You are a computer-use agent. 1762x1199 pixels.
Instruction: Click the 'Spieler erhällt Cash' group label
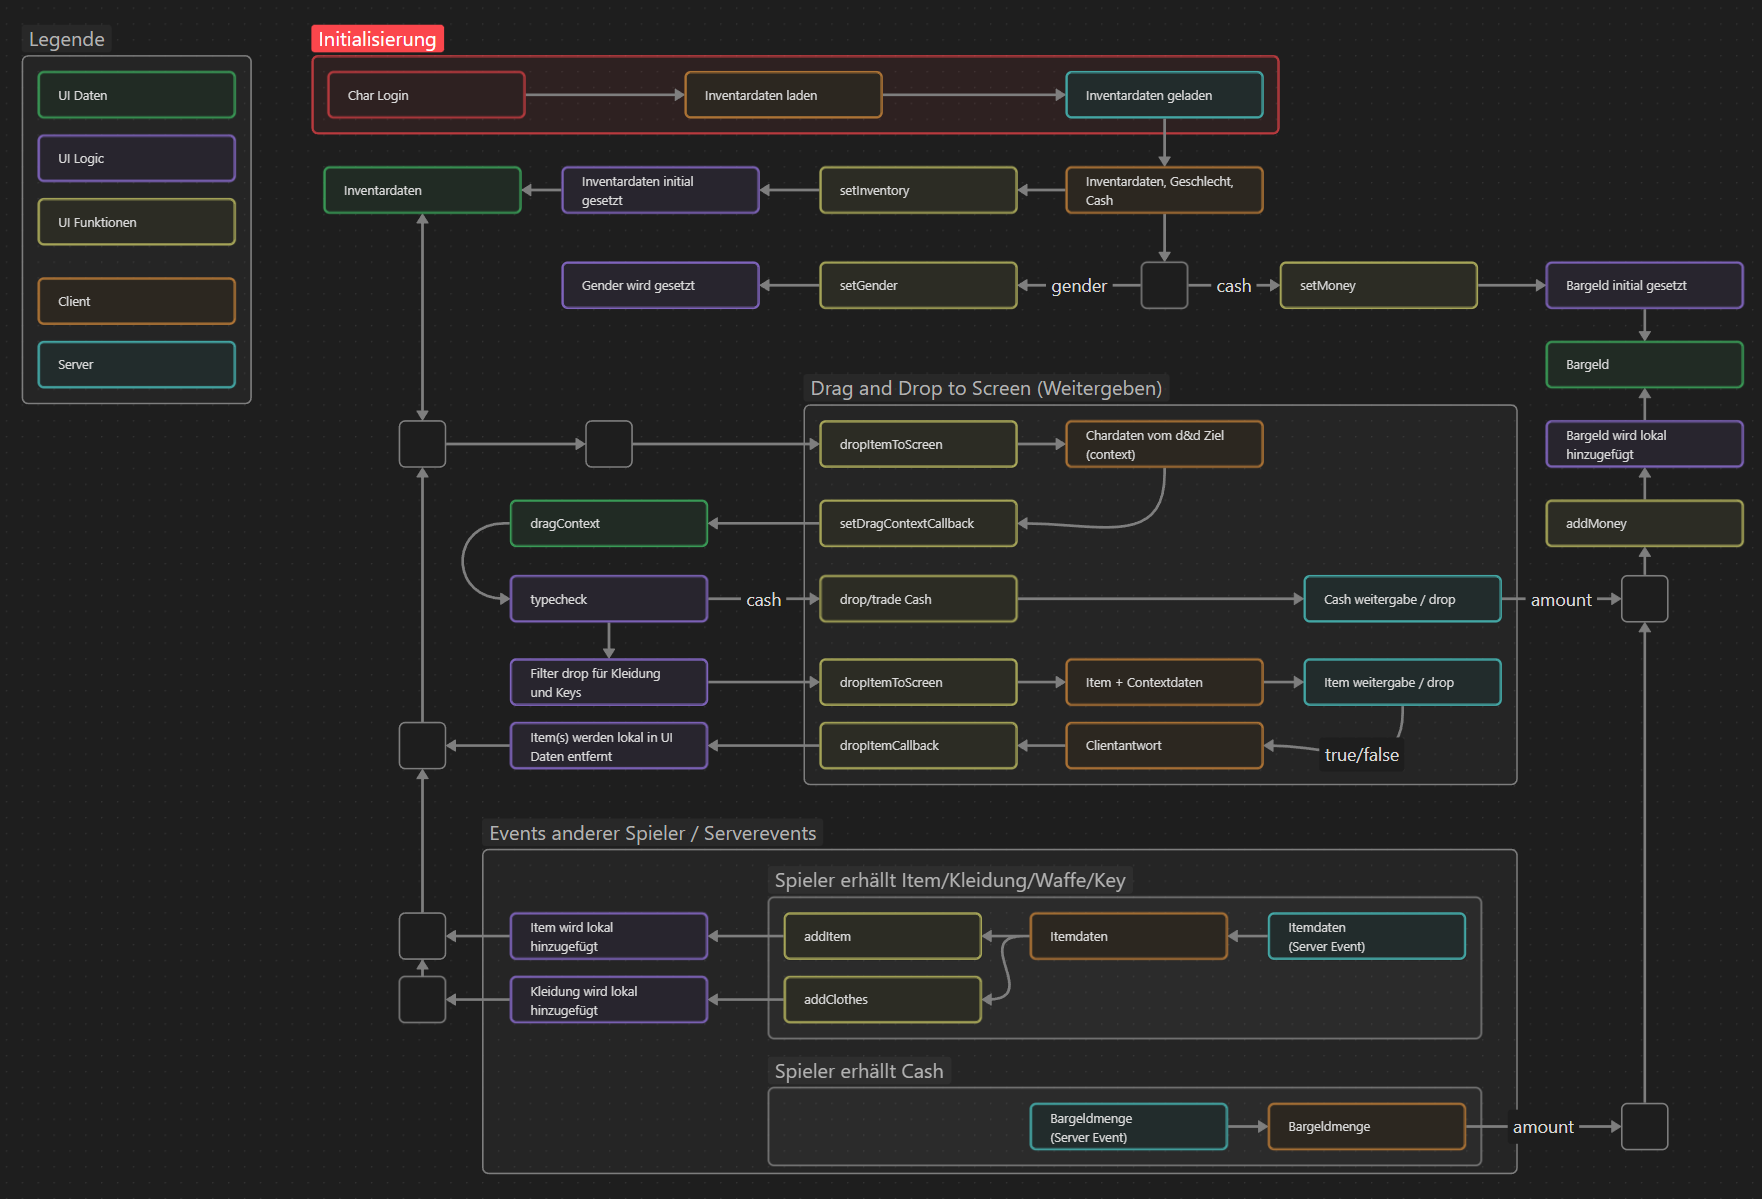pos(859,1071)
